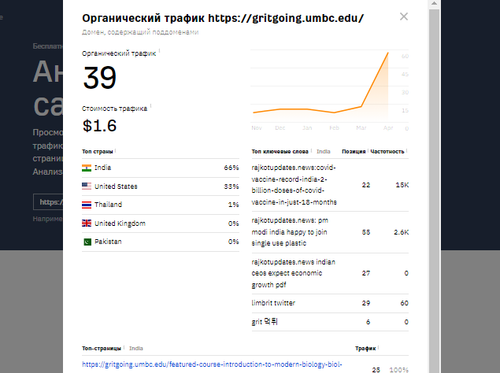Image resolution: width=500 pixels, height=373 pixels.
Task: Click the Позиция column header
Action: click(x=353, y=151)
